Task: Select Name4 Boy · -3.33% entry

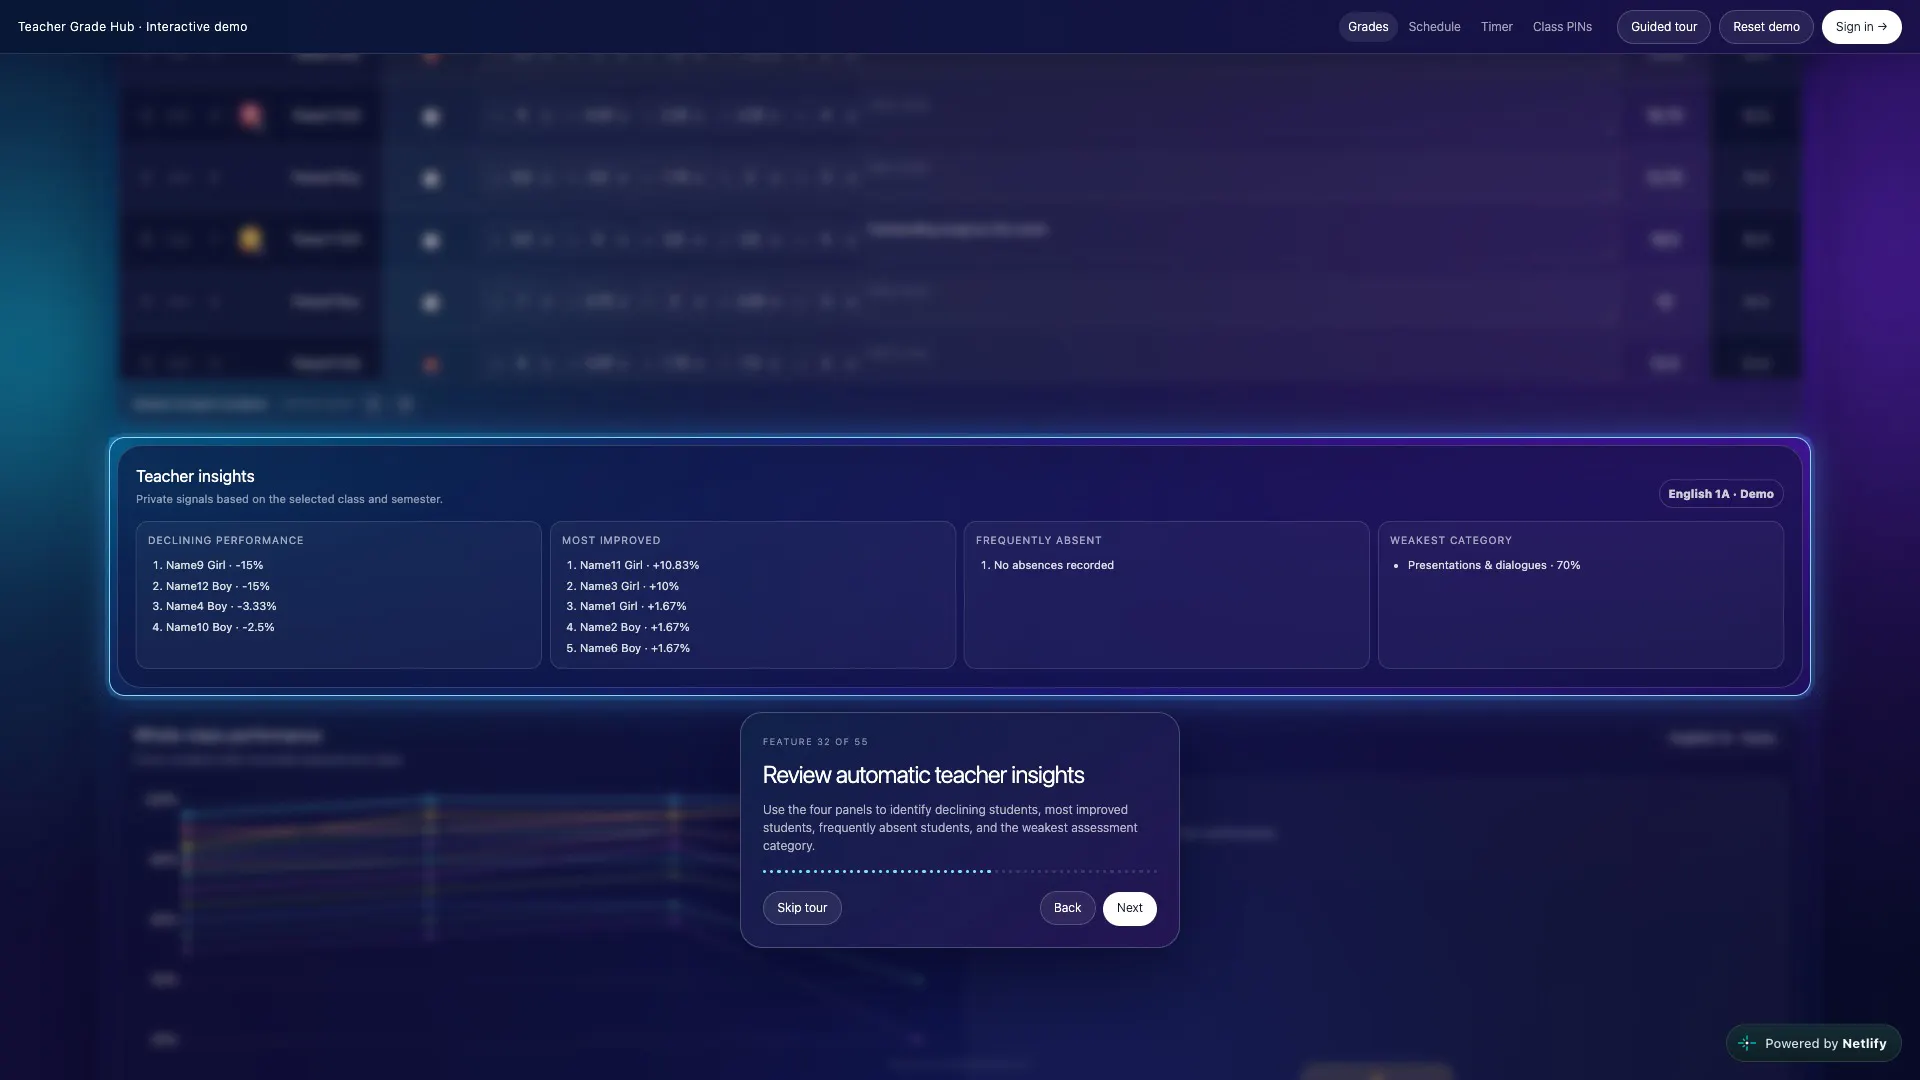Action: click(221, 607)
